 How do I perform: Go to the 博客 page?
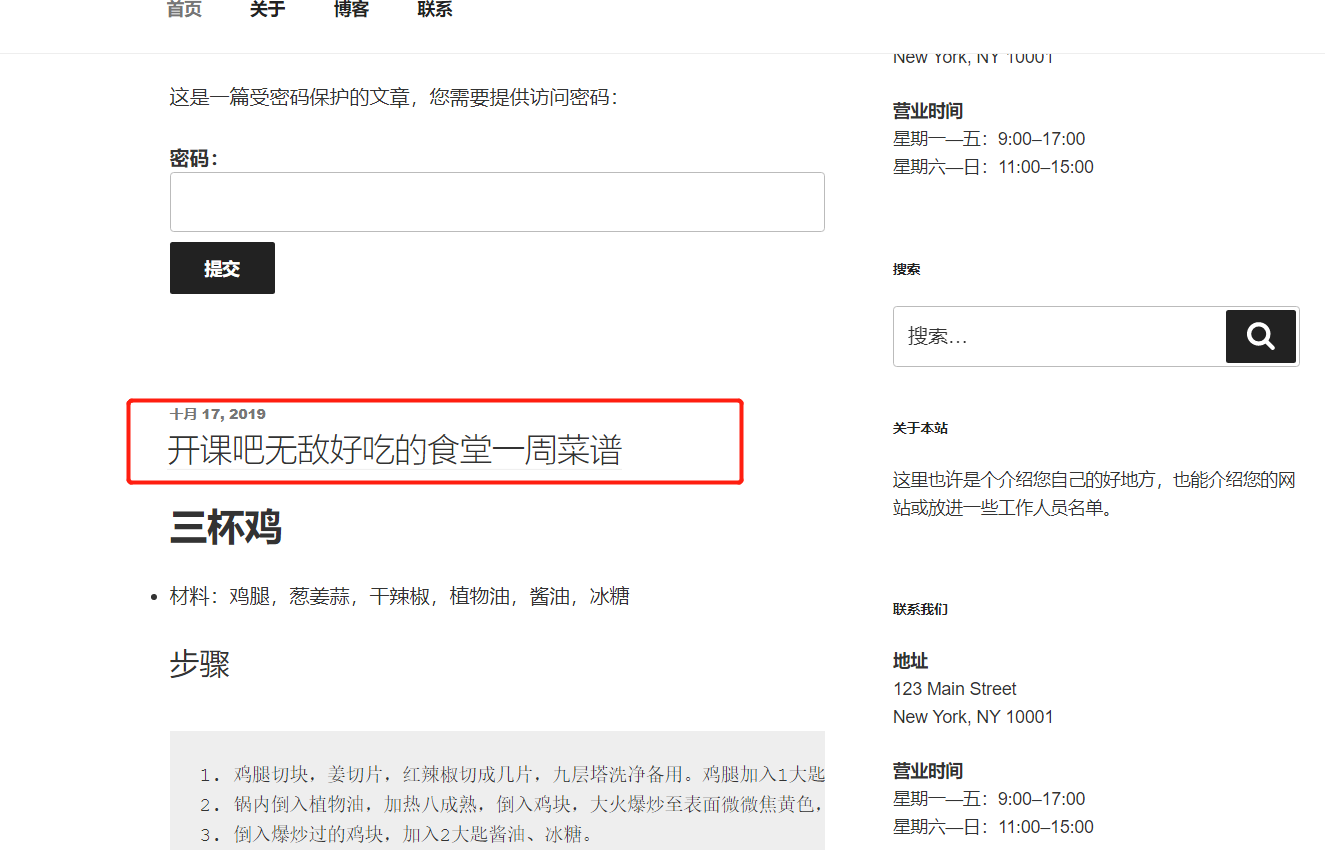(352, 9)
